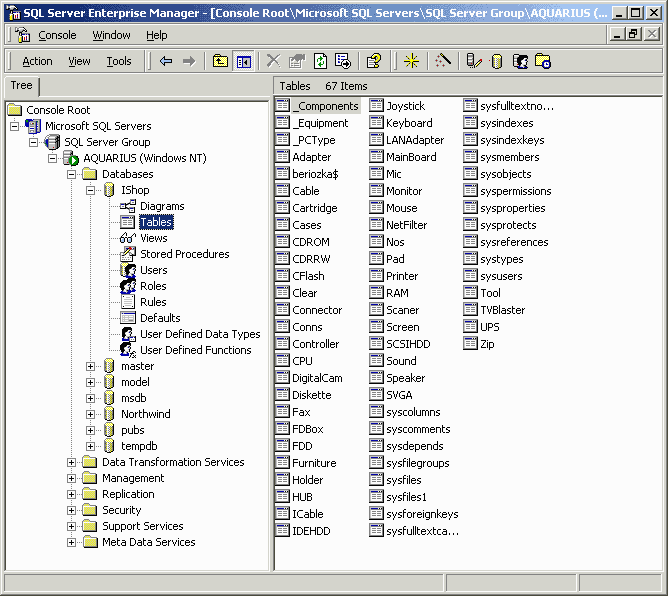Click the Run a Wizard wand icon
Image resolution: width=668 pixels, height=596 pixels.
point(443,61)
